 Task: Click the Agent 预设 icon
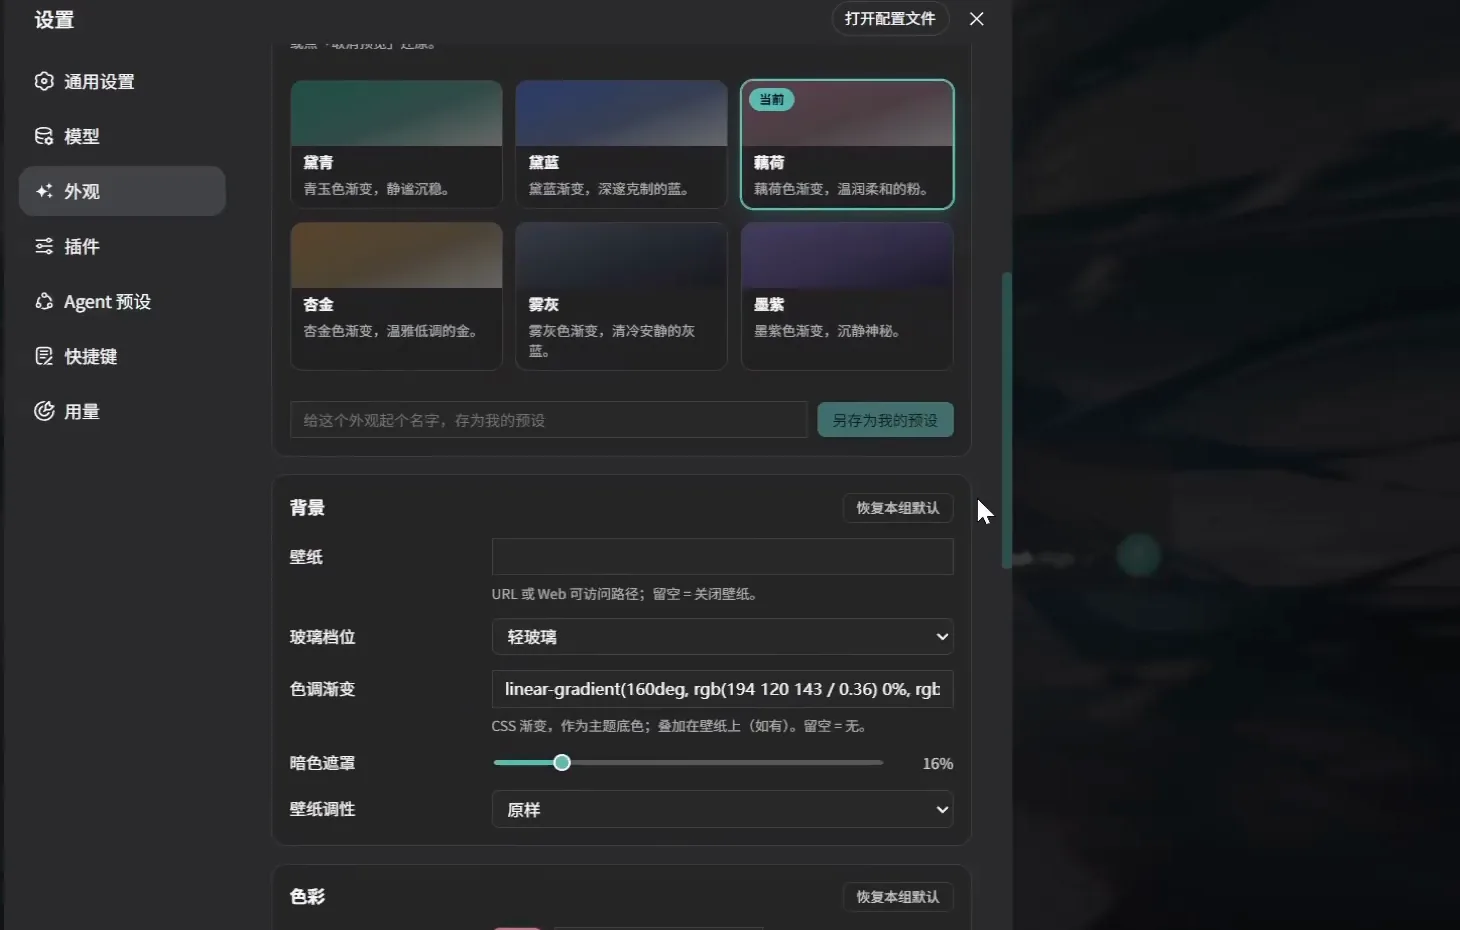[x=44, y=301]
